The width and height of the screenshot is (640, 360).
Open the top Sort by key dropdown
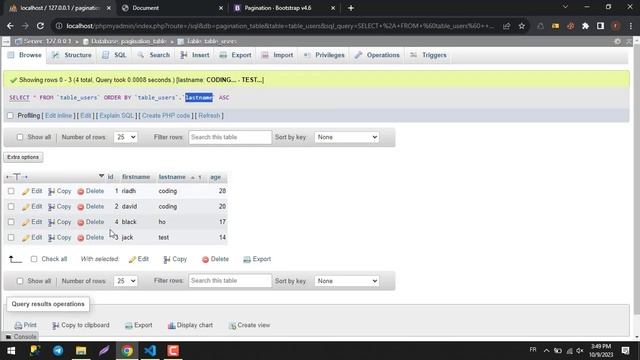(x=347, y=137)
